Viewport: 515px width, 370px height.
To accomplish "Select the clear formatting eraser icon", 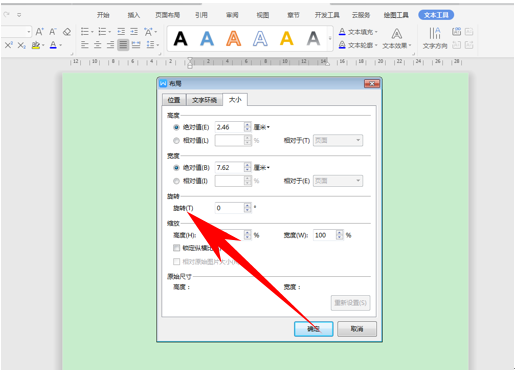I will (x=67, y=32).
